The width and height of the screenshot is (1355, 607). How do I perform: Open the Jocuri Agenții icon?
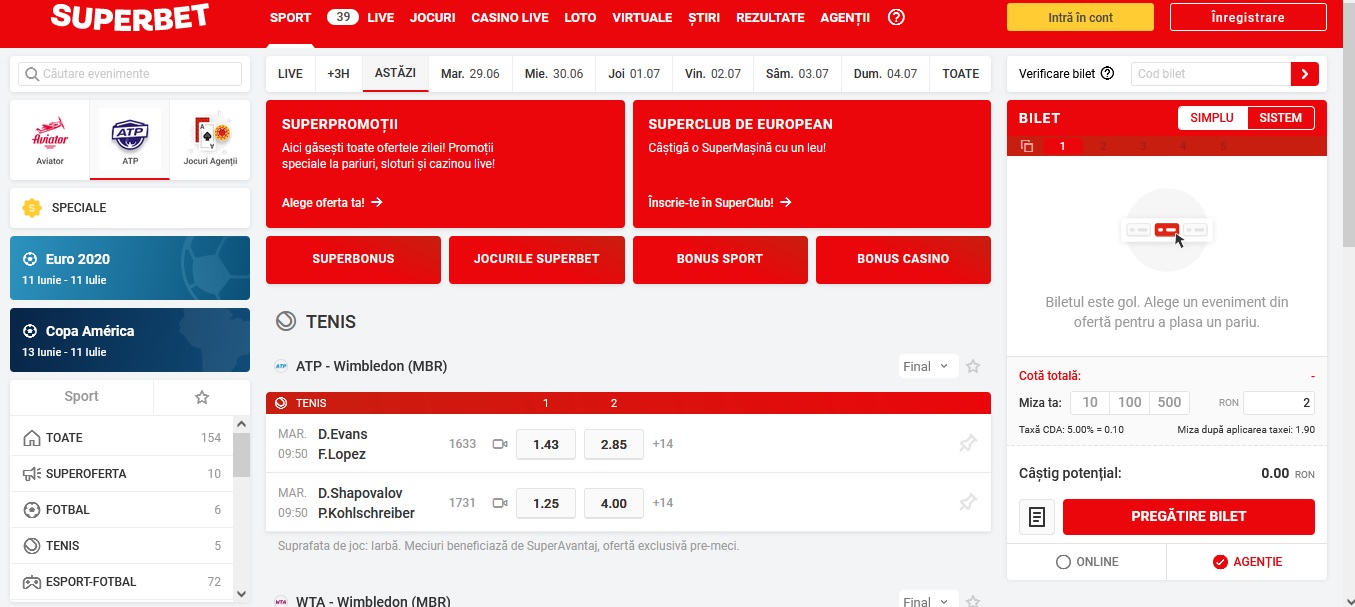click(x=210, y=140)
